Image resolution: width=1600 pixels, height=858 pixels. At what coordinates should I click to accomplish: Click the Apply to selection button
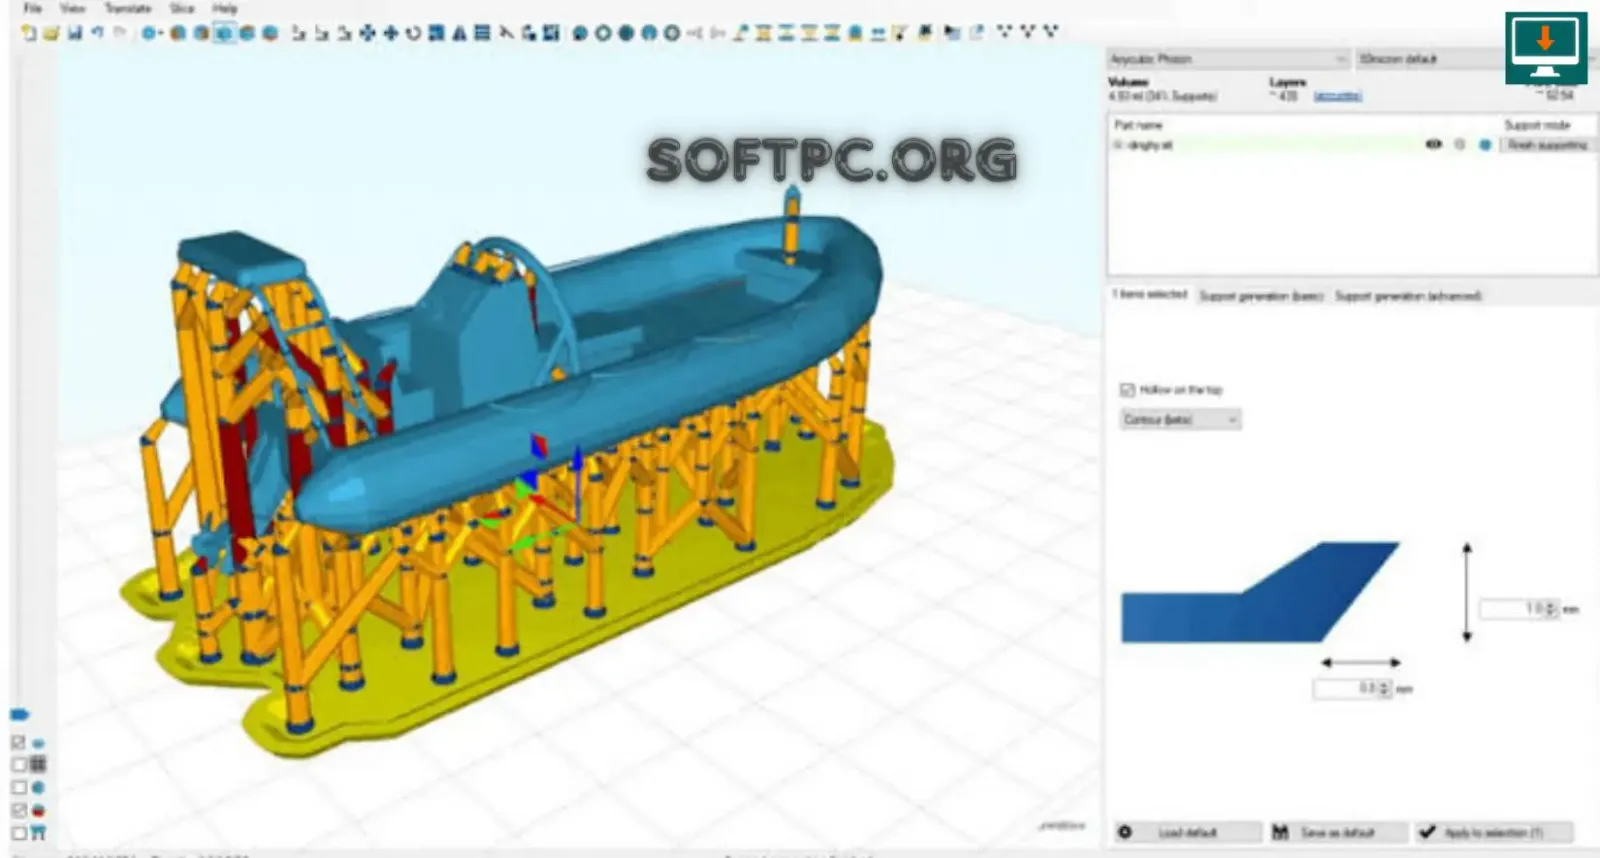tap(1493, 832)
